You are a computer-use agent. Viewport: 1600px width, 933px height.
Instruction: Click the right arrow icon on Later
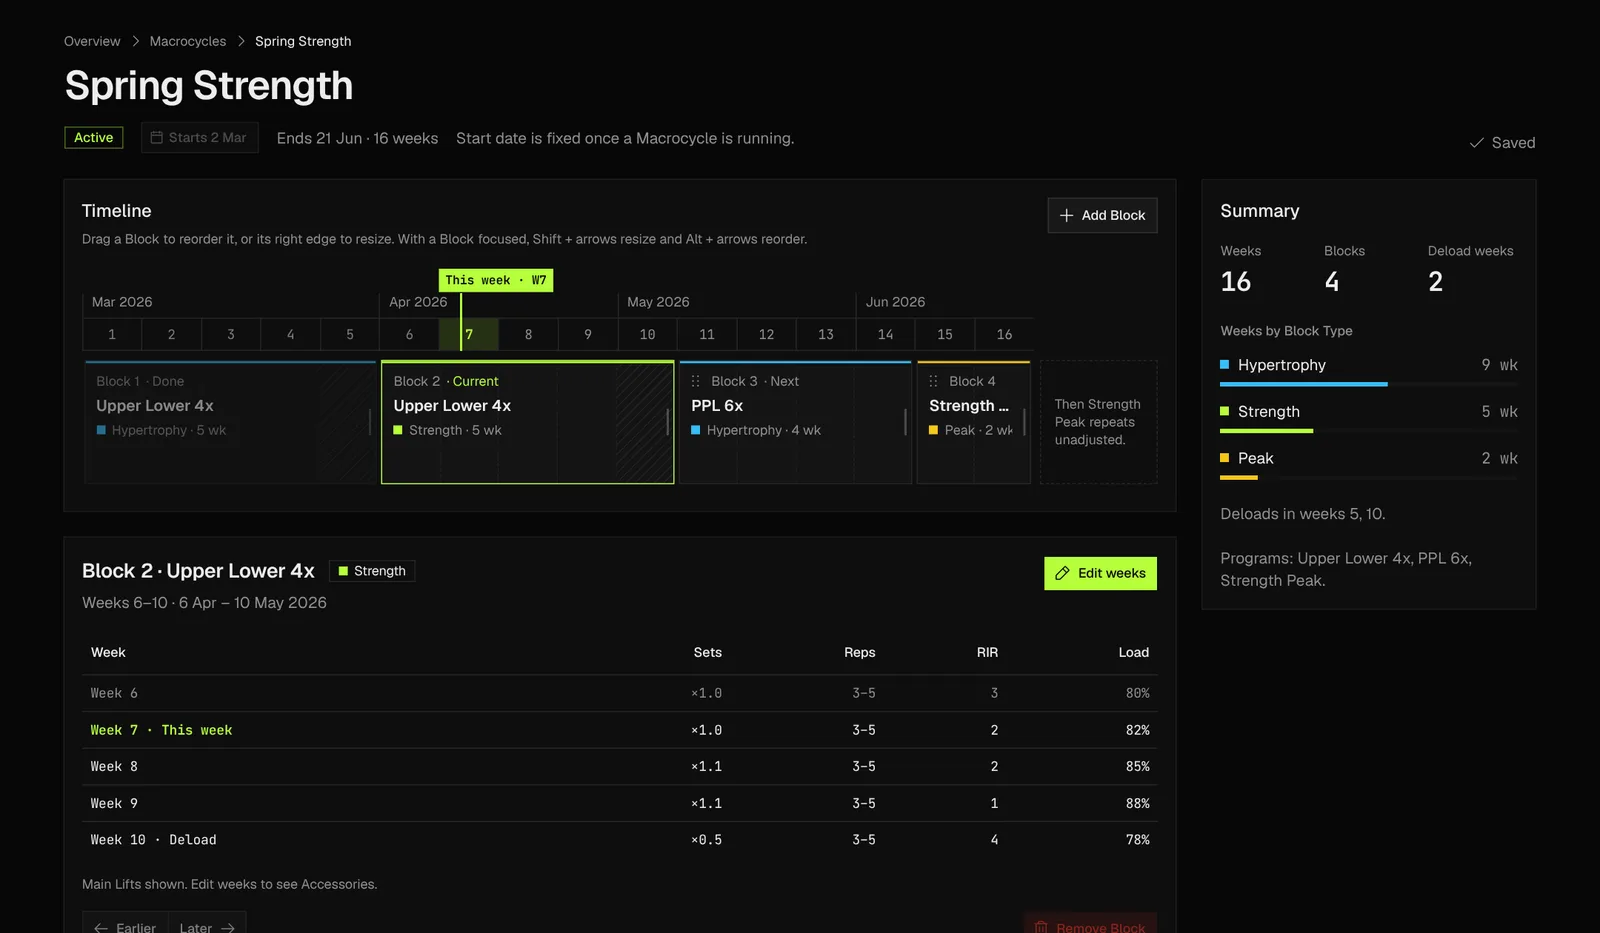coord(228,927)
